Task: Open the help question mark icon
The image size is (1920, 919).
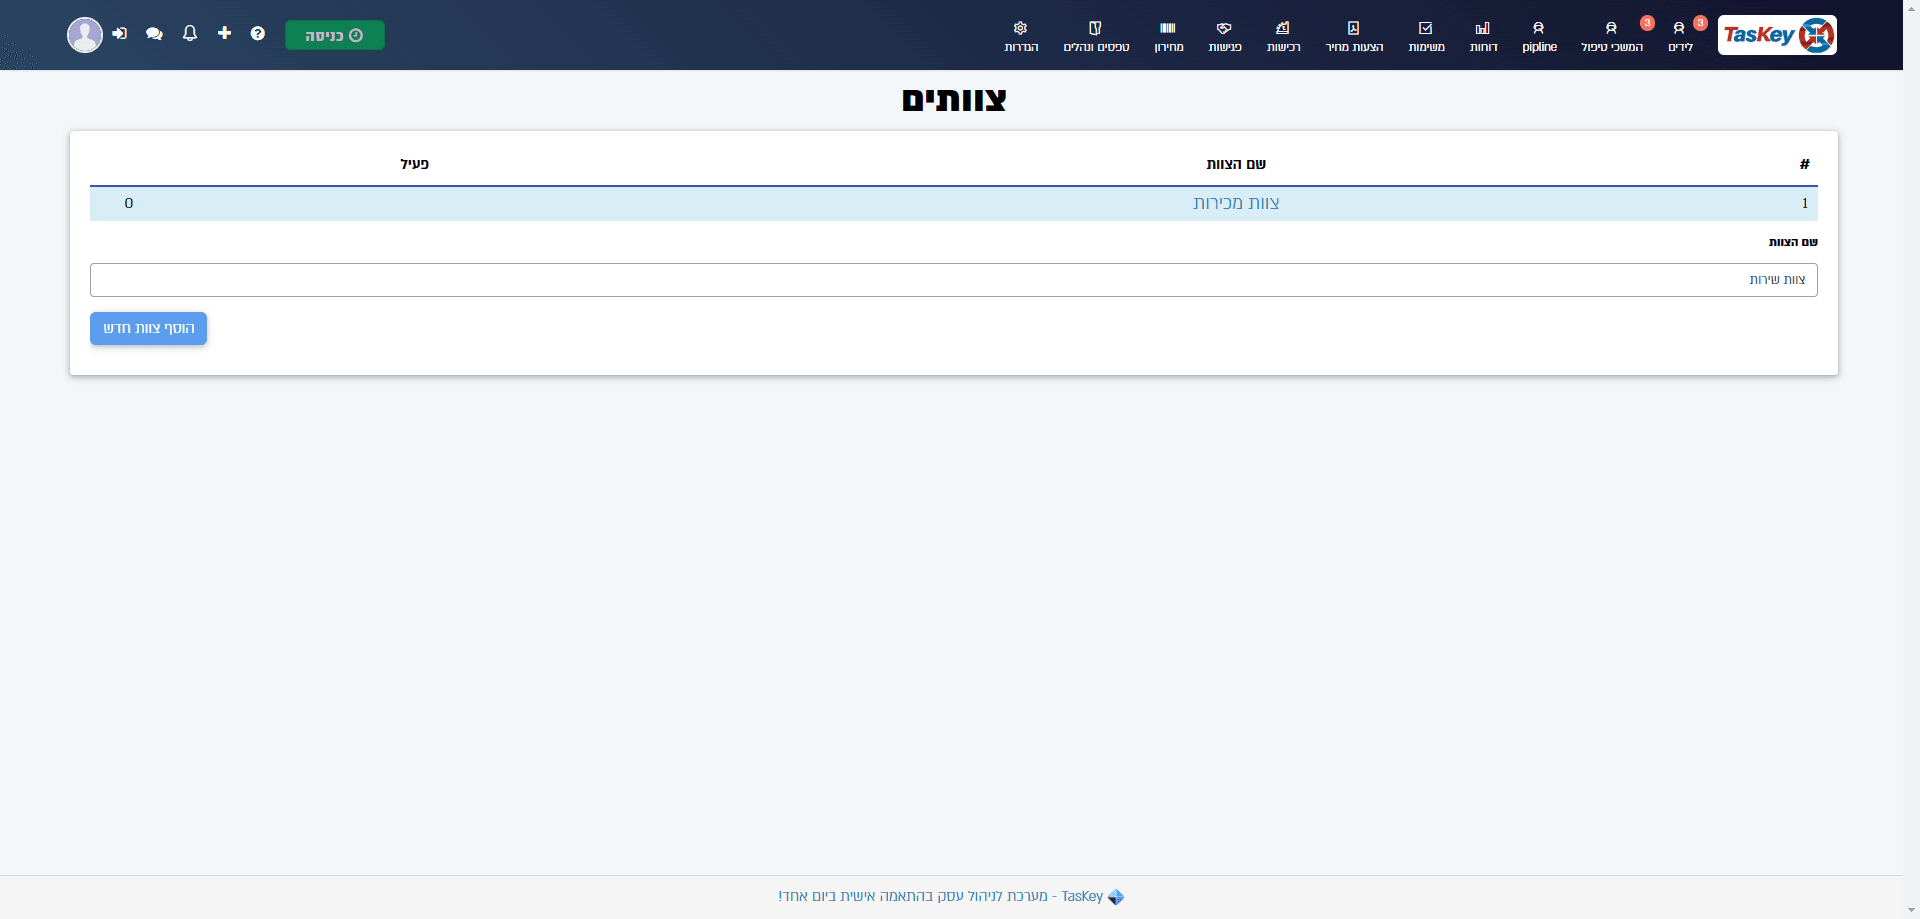Action: [258, 34]
